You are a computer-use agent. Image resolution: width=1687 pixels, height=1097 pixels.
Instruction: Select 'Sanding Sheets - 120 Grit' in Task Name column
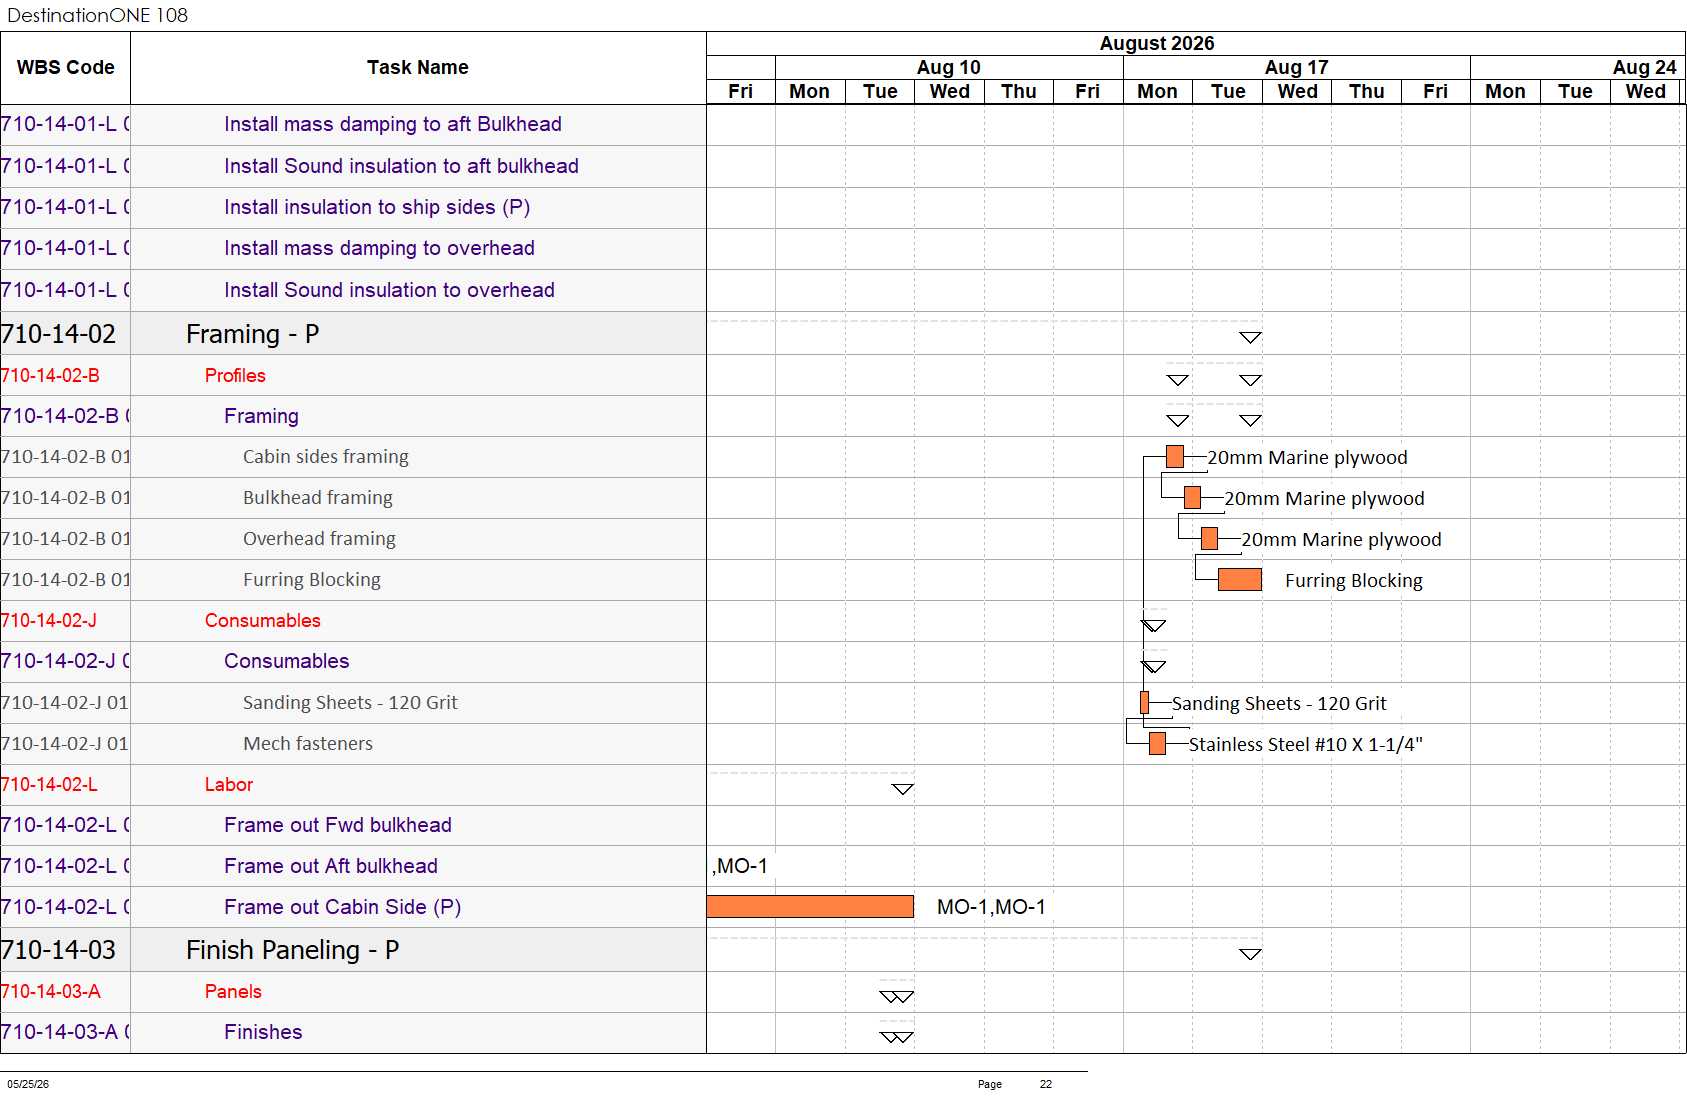[x=350, y=703]
